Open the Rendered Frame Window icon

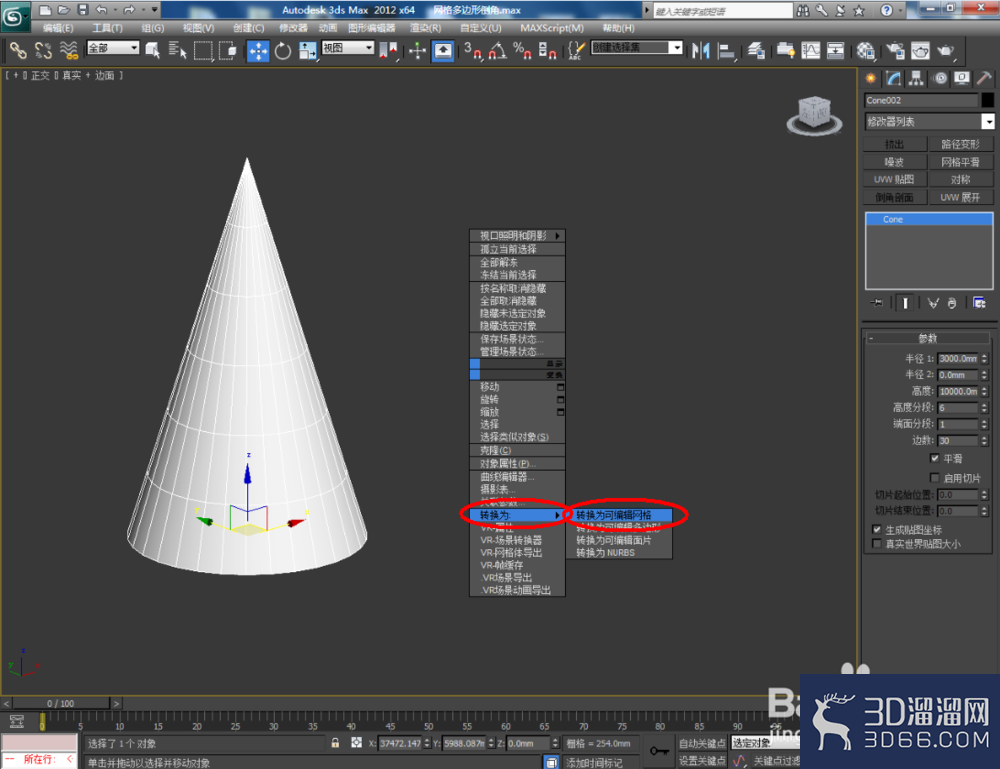[920, 50]
